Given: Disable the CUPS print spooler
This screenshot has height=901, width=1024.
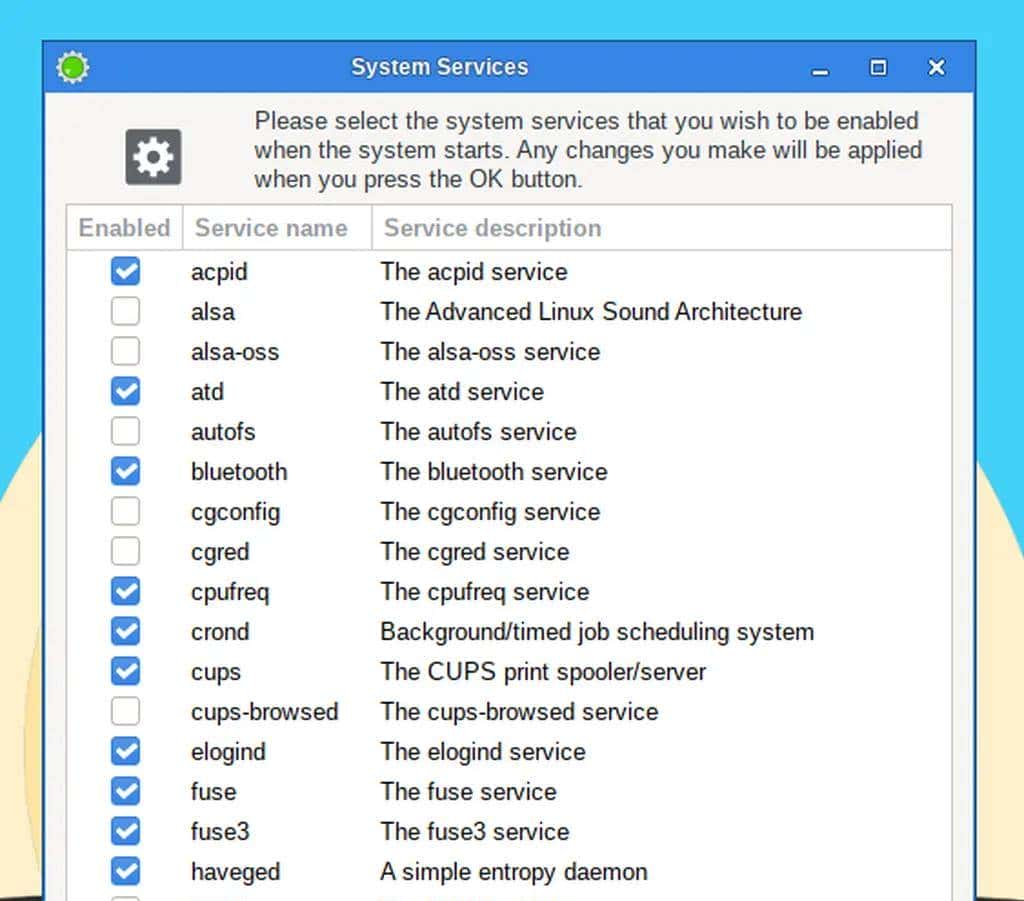Looking at the screenshot, I should [125, 671].
